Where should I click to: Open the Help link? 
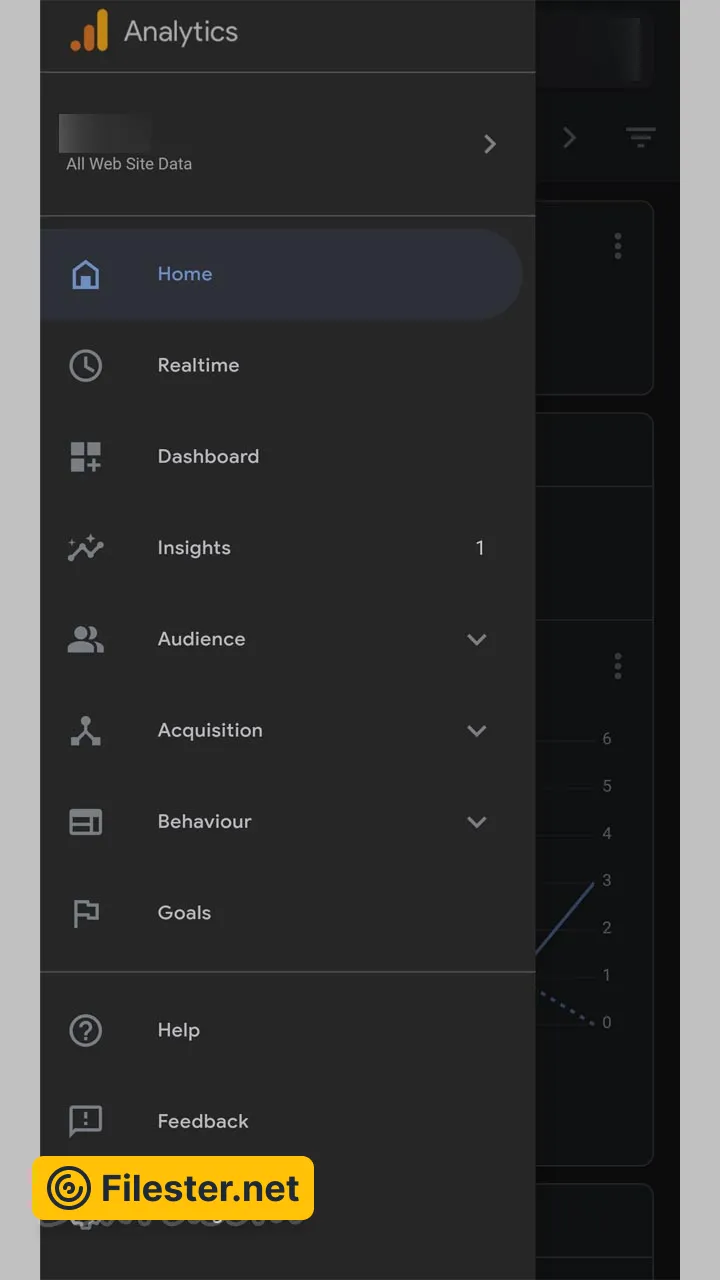(x=179, y=1030)
